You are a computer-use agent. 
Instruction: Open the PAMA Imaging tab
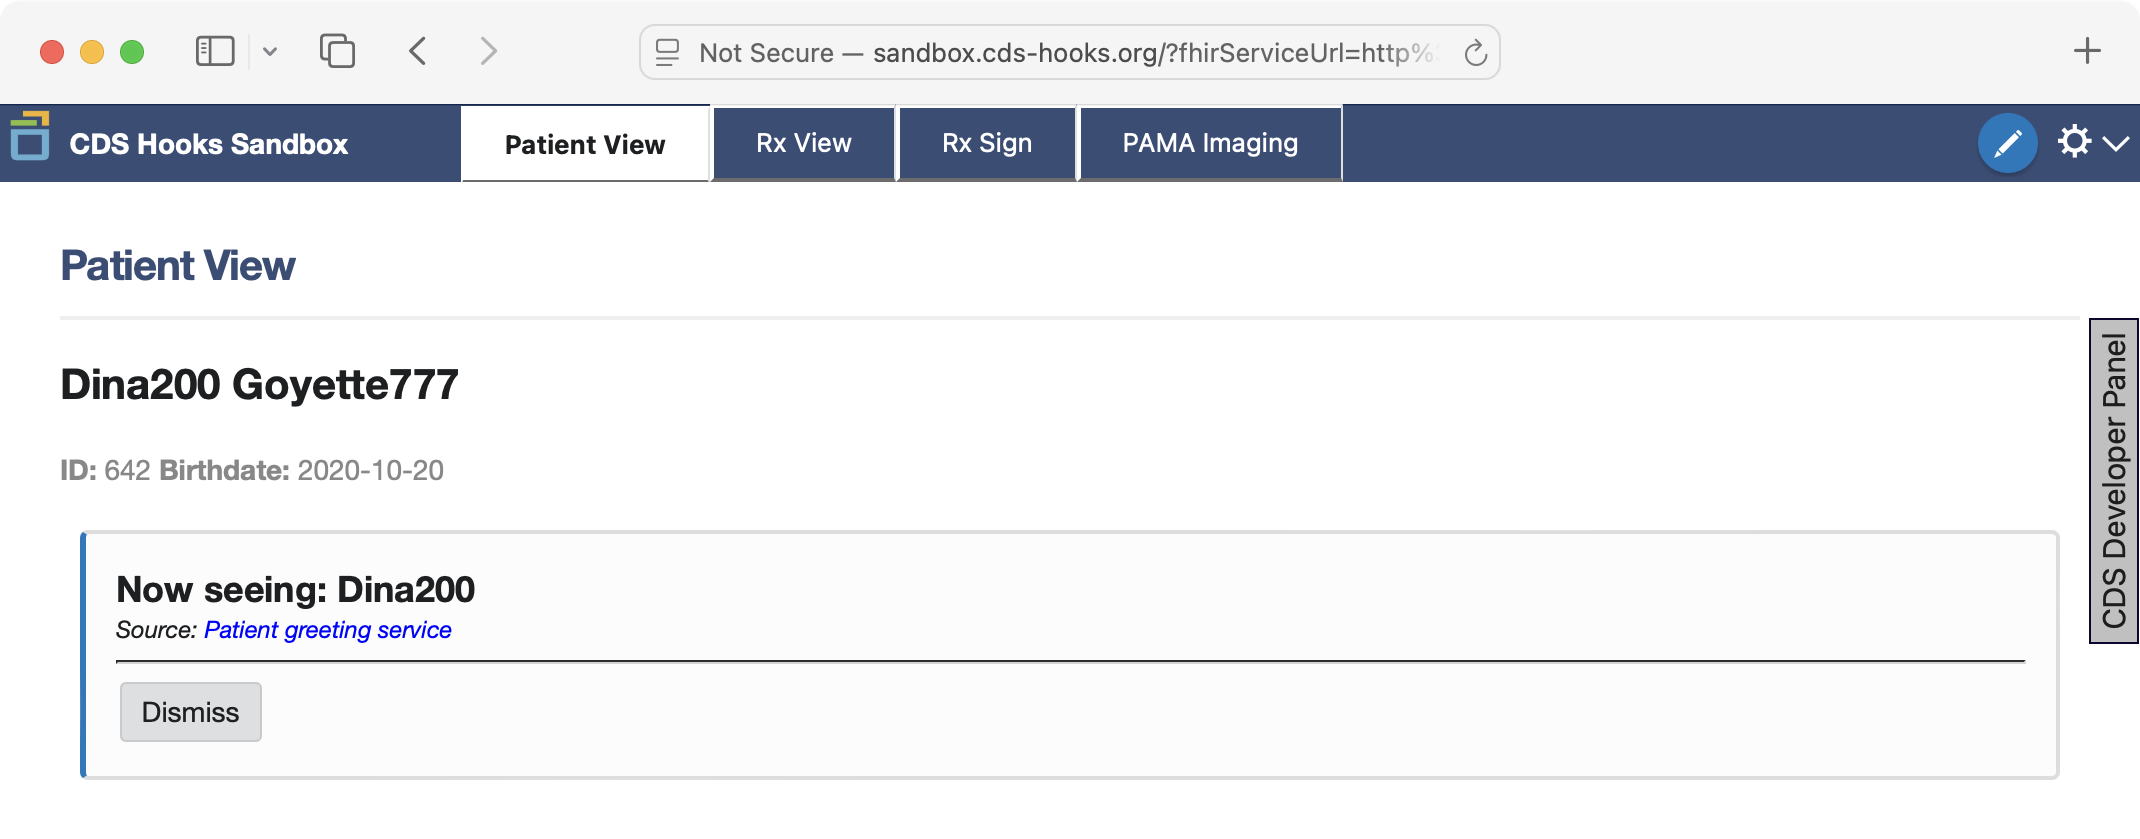[x=1209, y=142]
